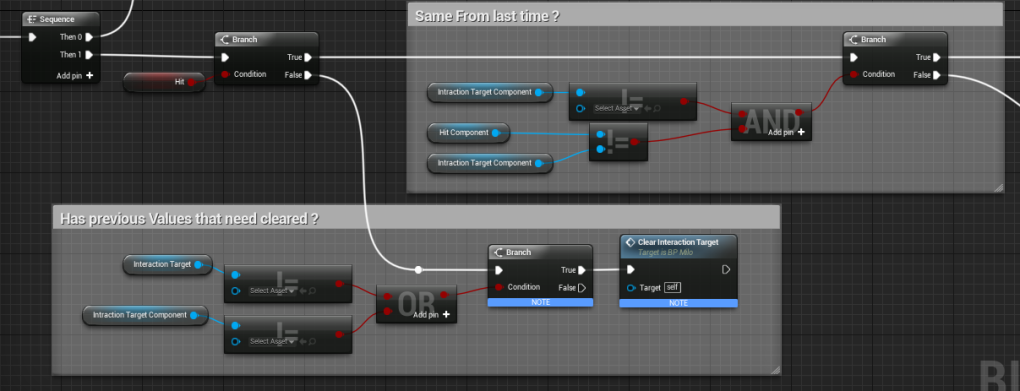Click the red Condition pin on first Branch
Viewport: 1020px width, 391px height.
click(224, 74)
